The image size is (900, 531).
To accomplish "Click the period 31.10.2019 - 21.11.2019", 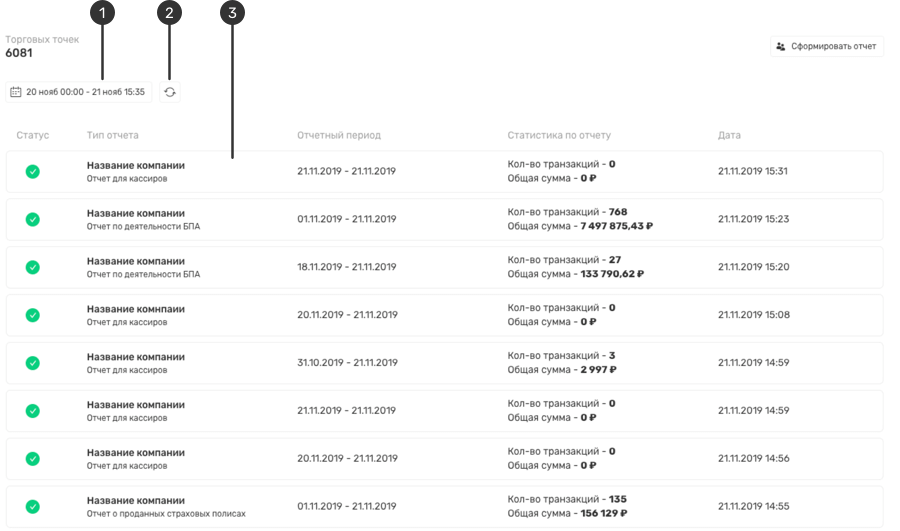I will [347, 363].
